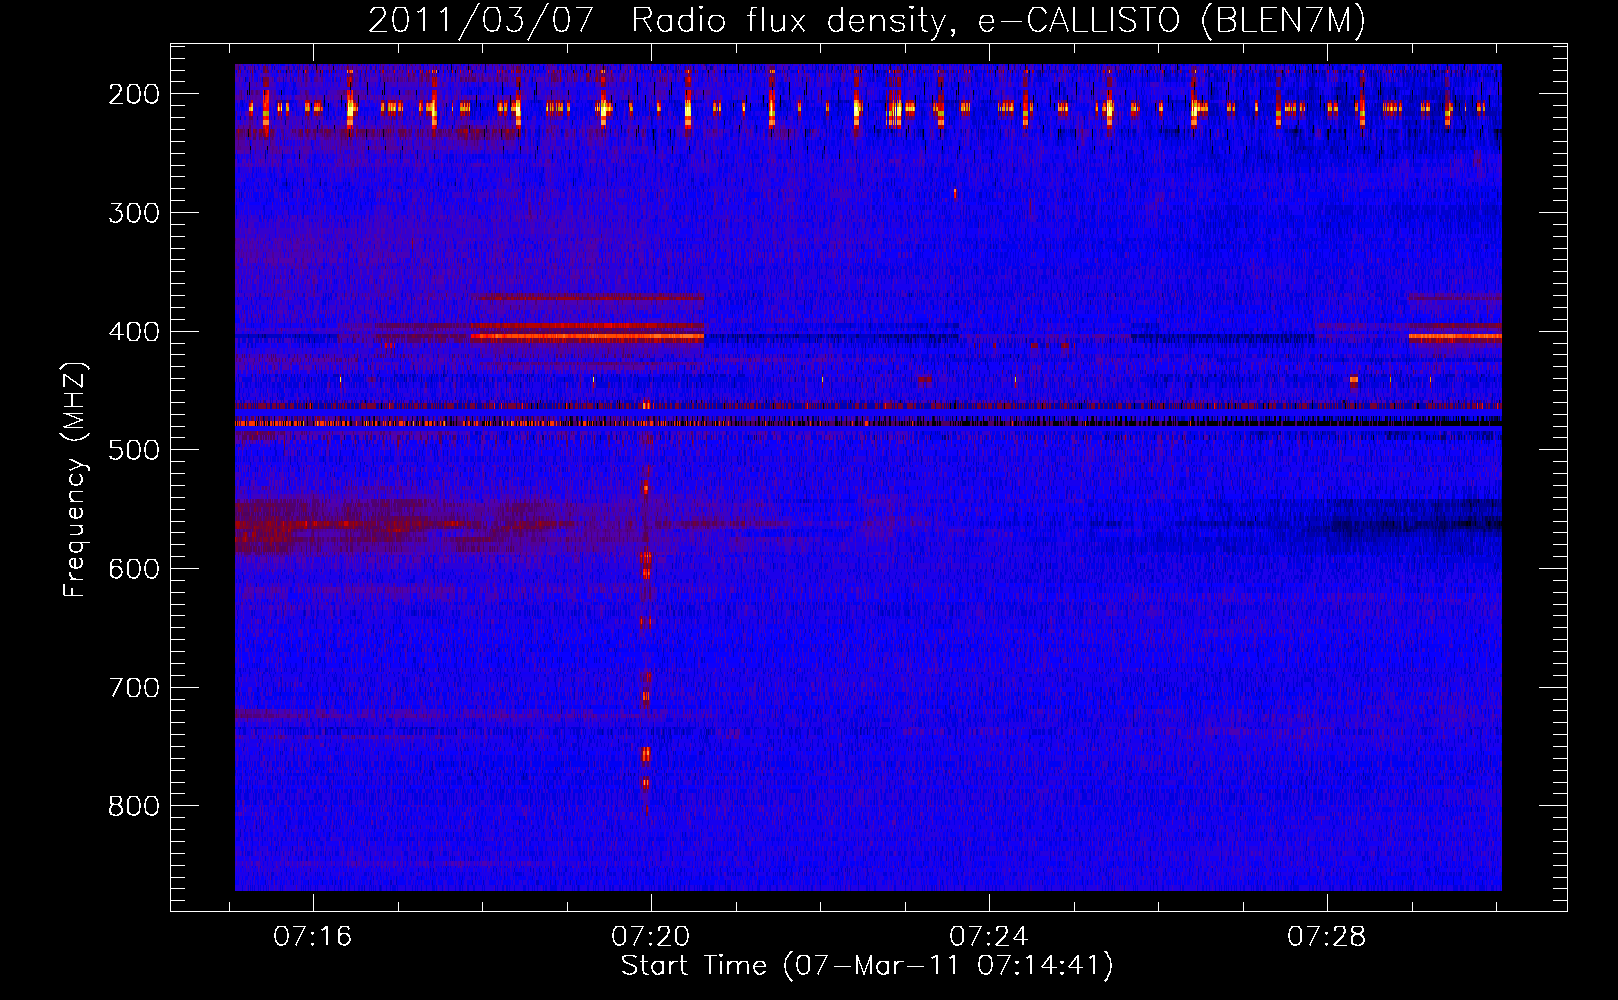
Task: Select the 300 frequency axis label
Action: tap(133, 213)
